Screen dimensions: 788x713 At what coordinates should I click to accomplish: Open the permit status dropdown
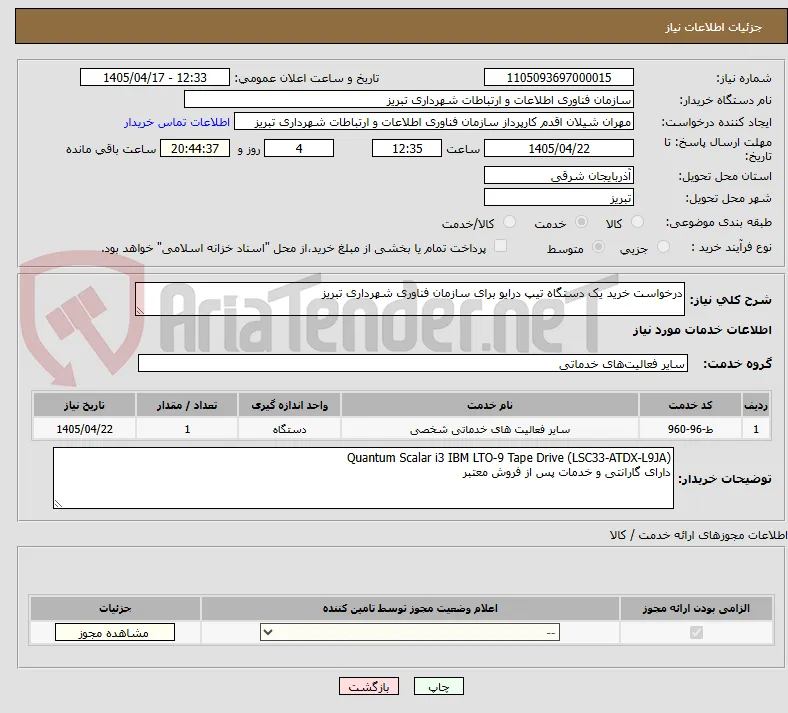click(410, 632)
